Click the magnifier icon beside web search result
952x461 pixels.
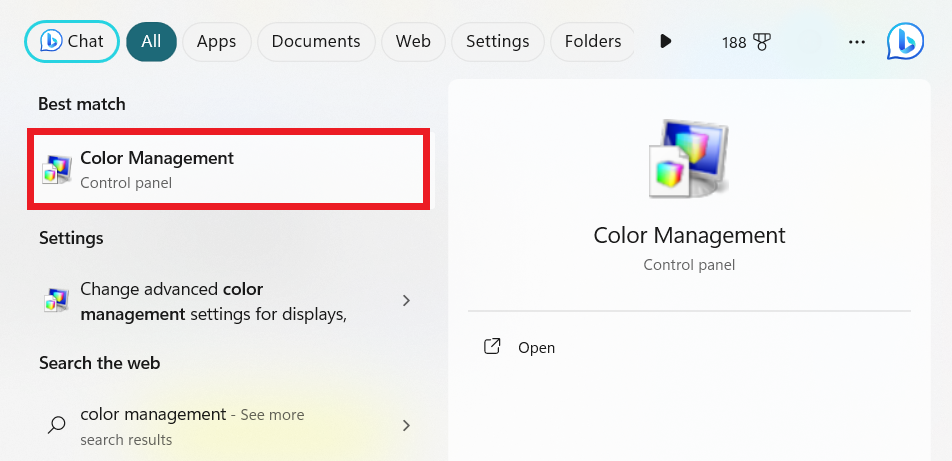[57, 425]
